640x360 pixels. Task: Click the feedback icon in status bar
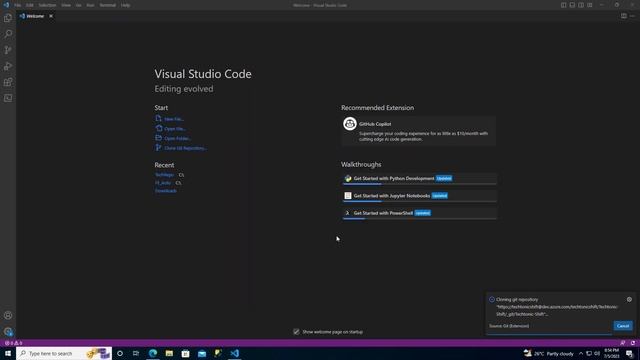coord(622,343)
